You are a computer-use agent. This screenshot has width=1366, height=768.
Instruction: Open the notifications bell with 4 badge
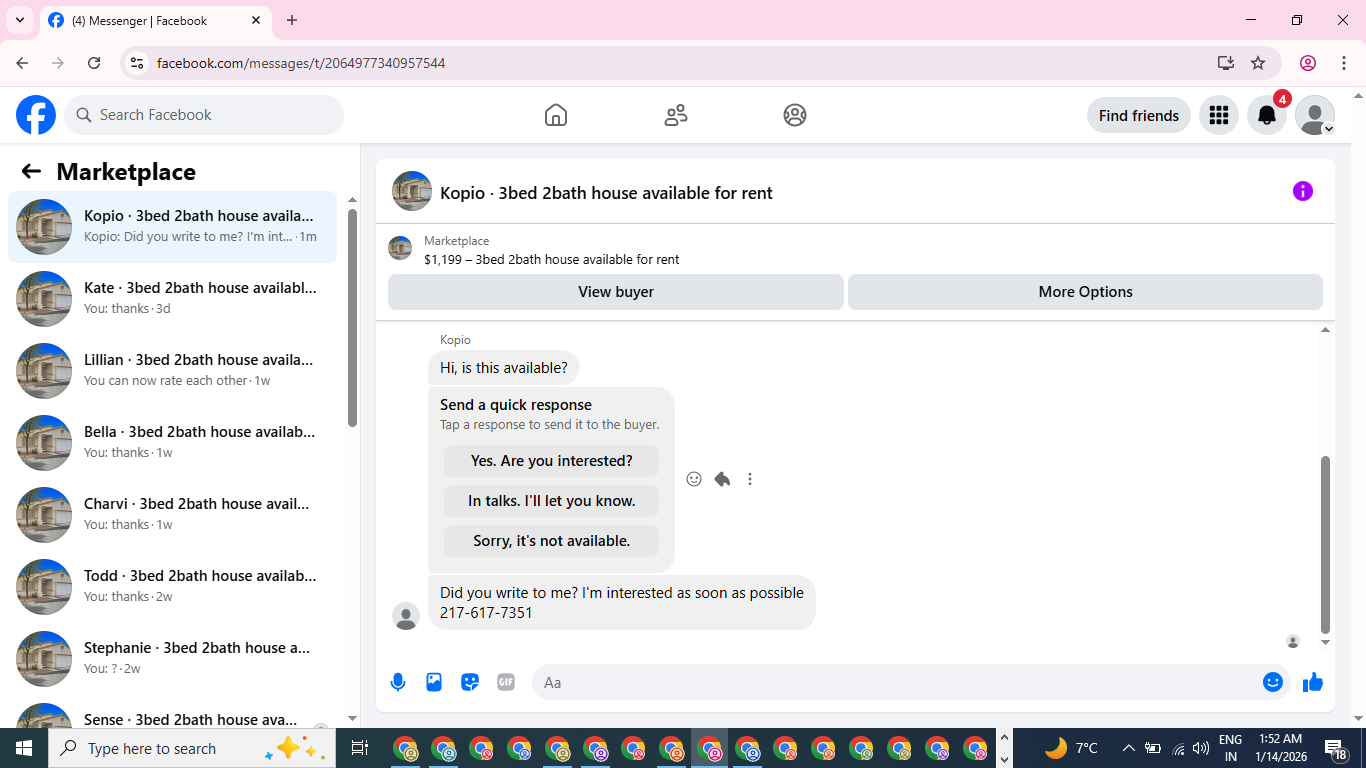click(x=1267, y=115)
